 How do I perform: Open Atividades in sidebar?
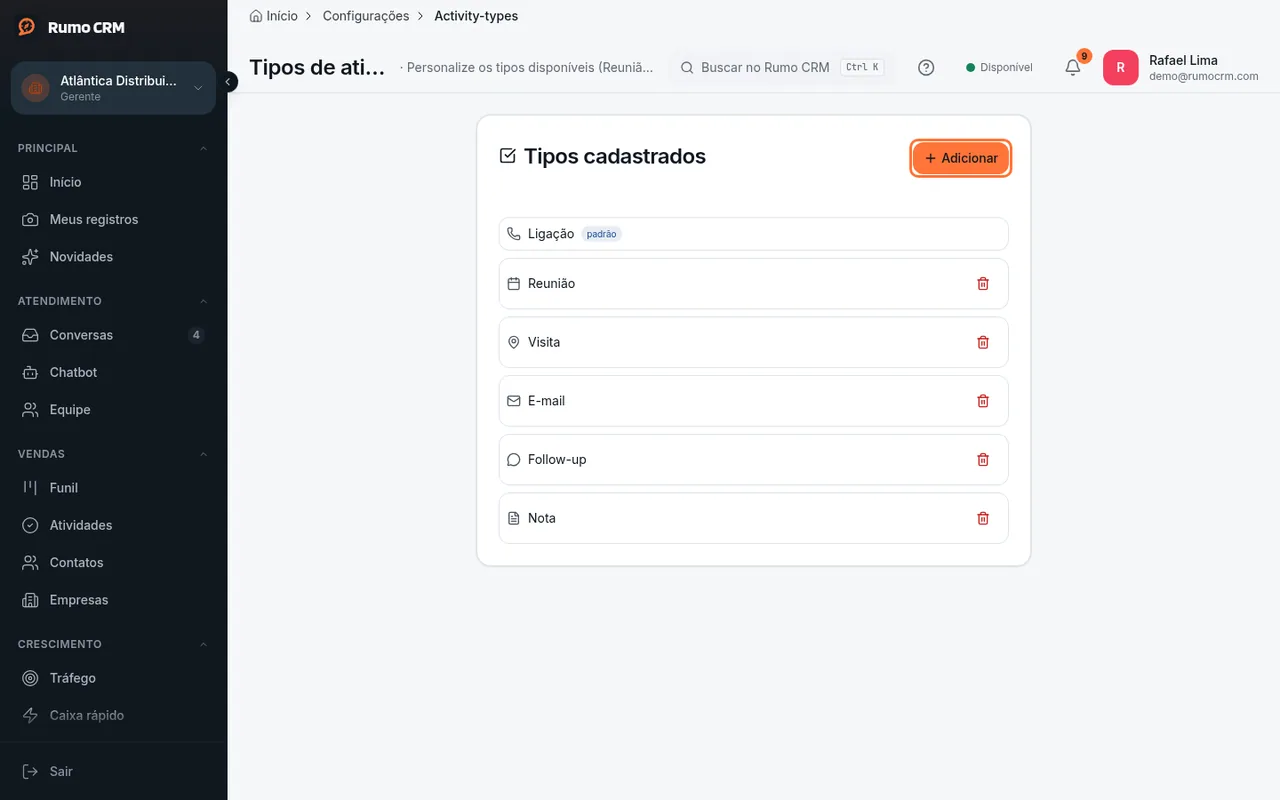[x=113, y=525]
